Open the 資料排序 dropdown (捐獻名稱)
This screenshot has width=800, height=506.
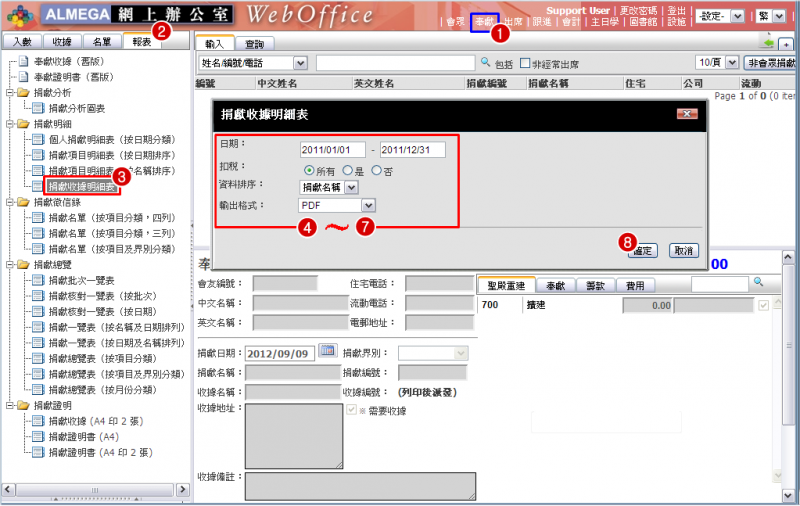[329, 187]
